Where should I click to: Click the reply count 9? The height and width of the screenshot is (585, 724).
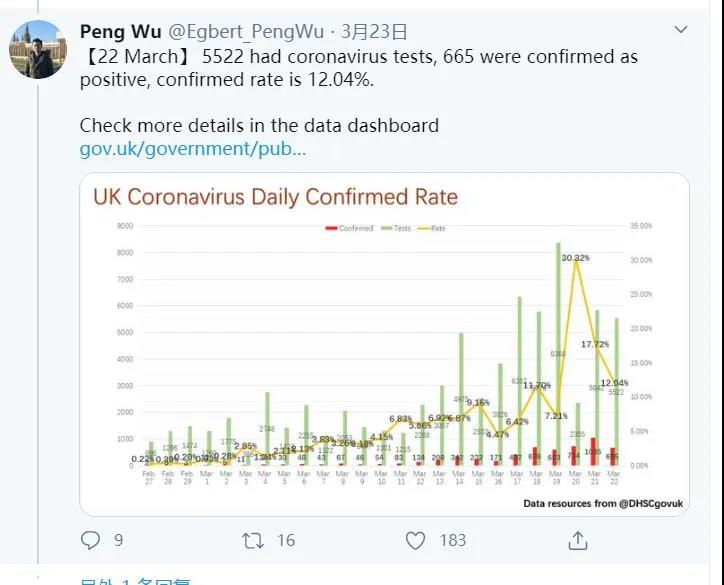(x=118, y=540)
